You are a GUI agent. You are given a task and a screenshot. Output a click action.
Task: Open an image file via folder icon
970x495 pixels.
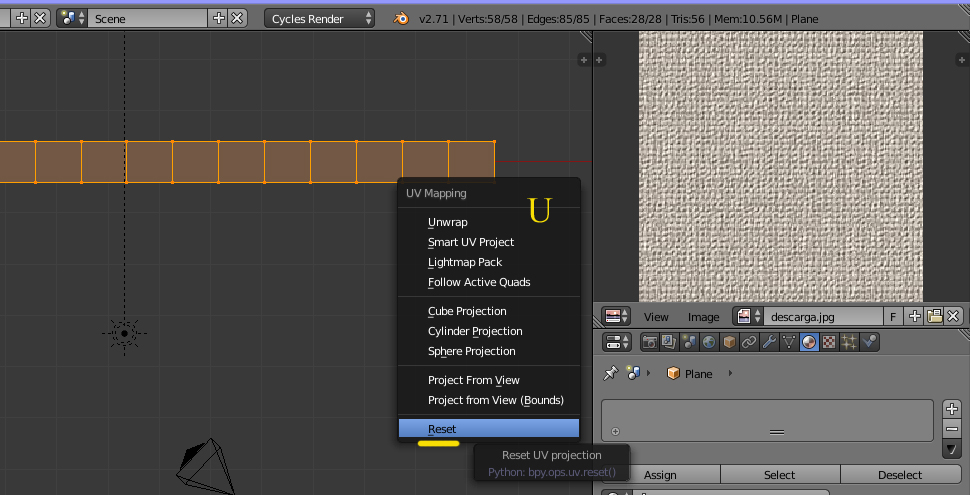coord(934,316)
